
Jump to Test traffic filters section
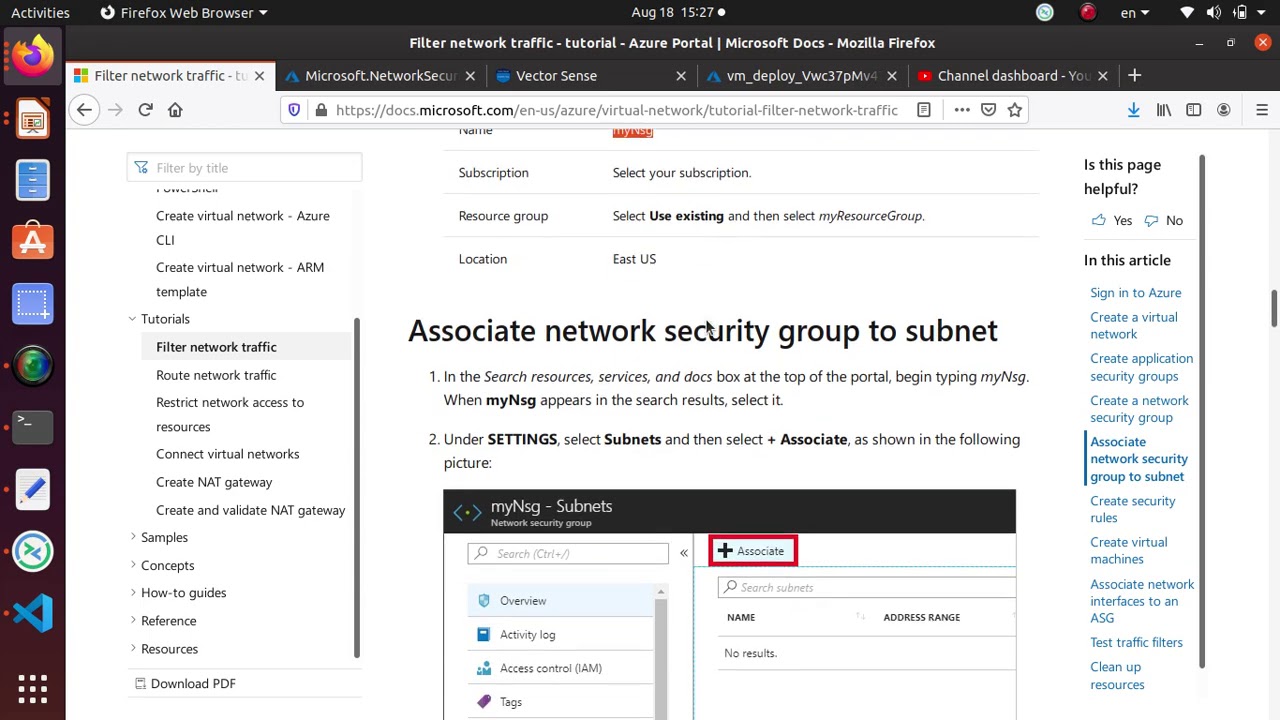tap(1136, 643)
